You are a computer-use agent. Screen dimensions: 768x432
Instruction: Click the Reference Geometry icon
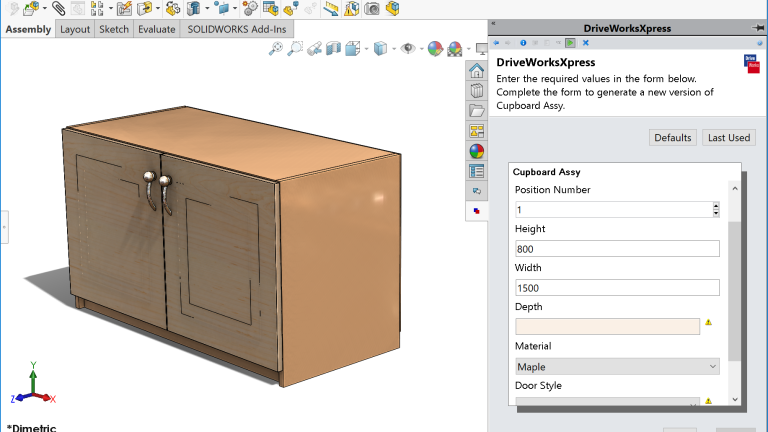click(223, 8)
